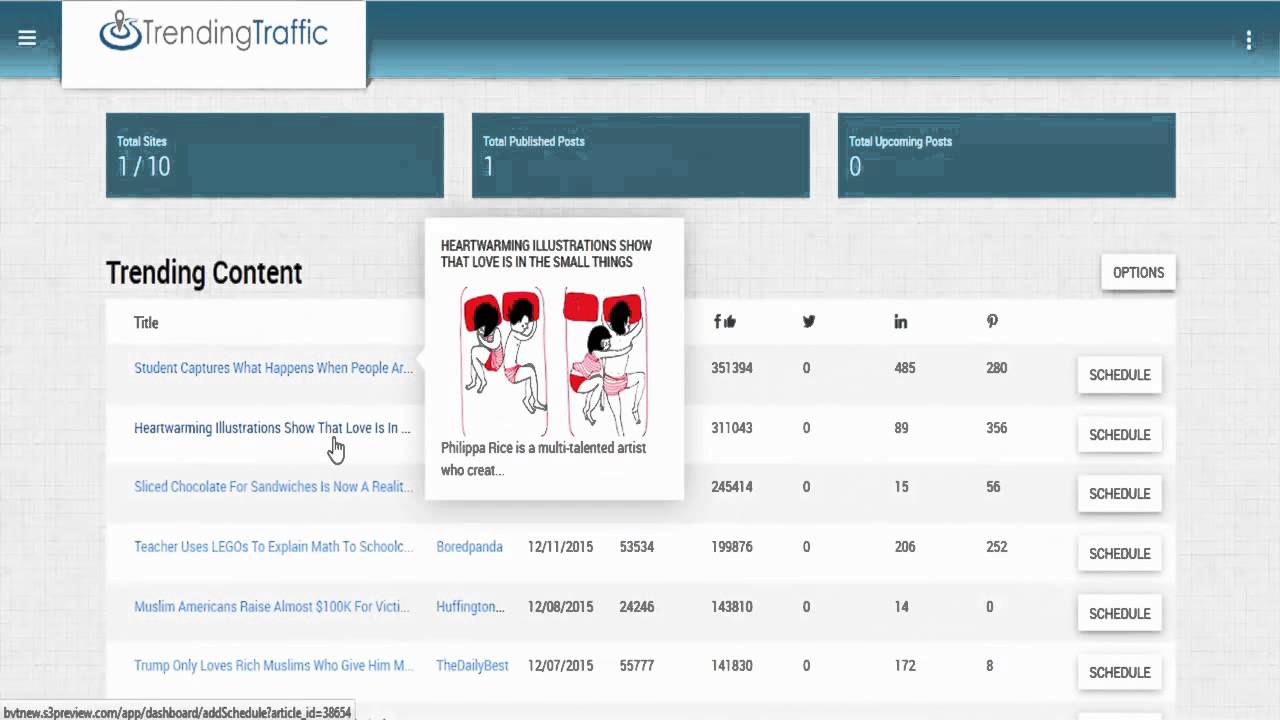Schedule the Heartwarming Illustrations article
The image size is (1280, 720).
pos(1119,435)
